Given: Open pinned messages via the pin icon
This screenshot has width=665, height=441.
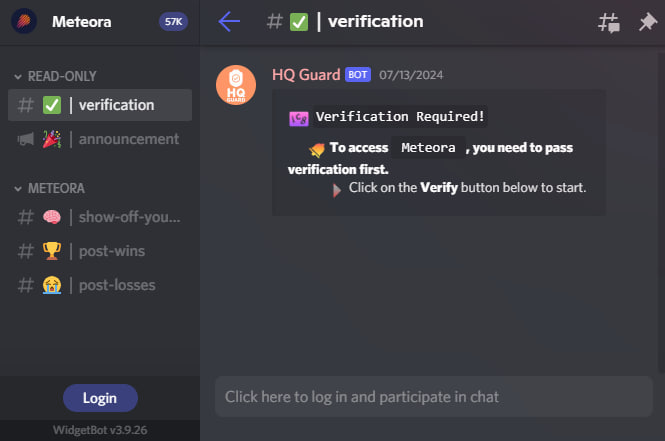Looking at the screenshot, I should click(x=648, y=22).
